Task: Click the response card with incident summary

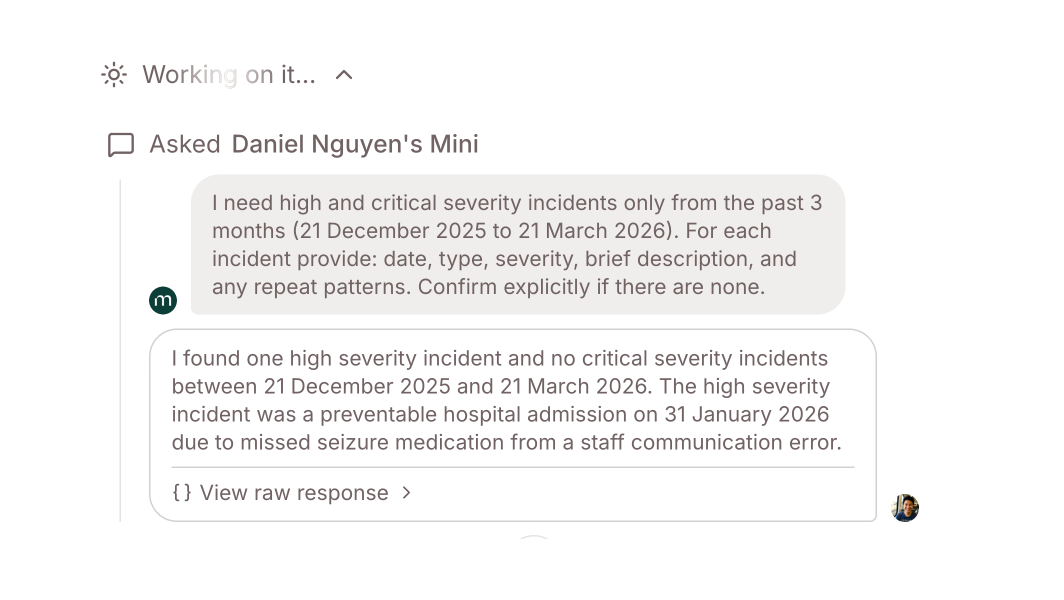Action: coord(512,400)
